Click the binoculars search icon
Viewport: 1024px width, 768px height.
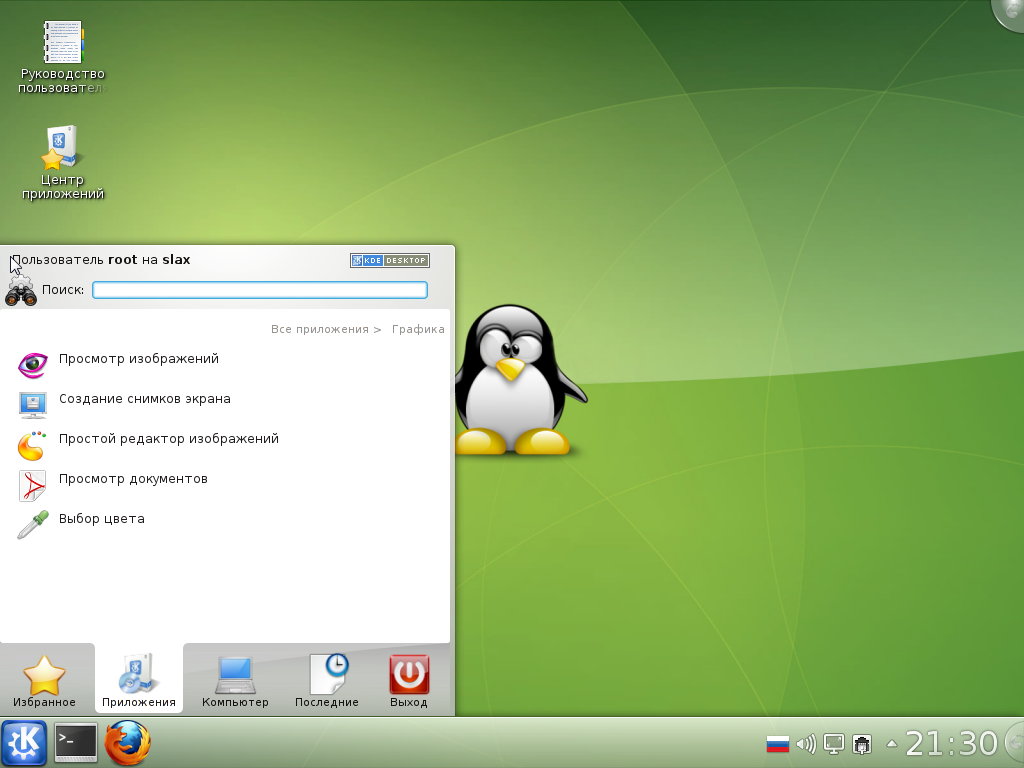(21, 291)
